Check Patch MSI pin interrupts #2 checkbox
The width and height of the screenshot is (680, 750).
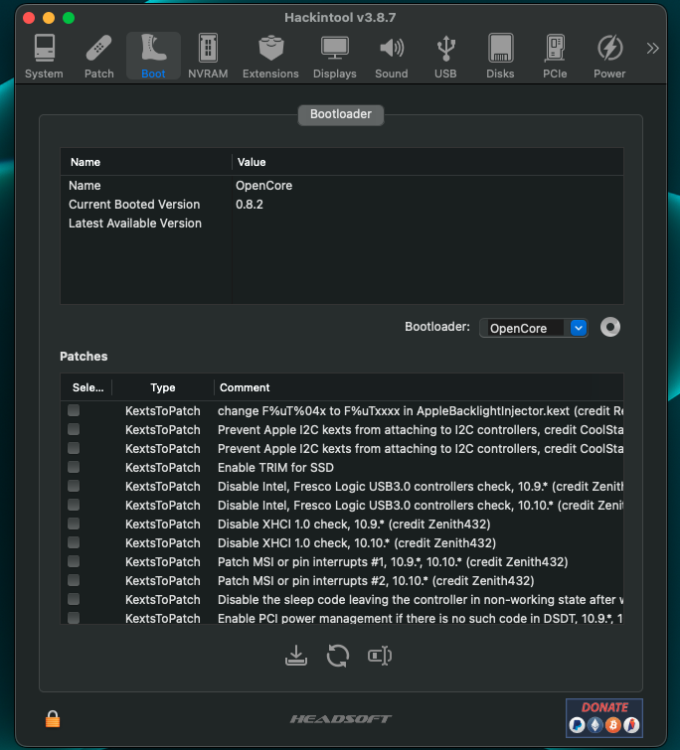(x=74, y=580)
